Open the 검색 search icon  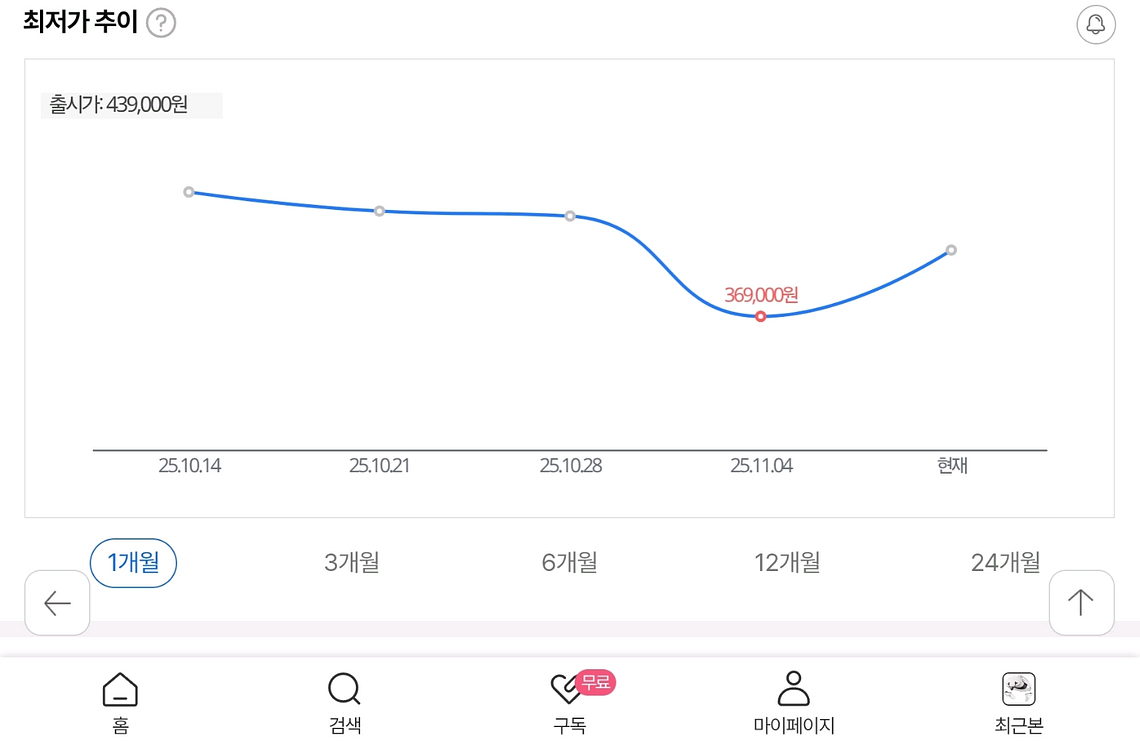tap(343, 690)
